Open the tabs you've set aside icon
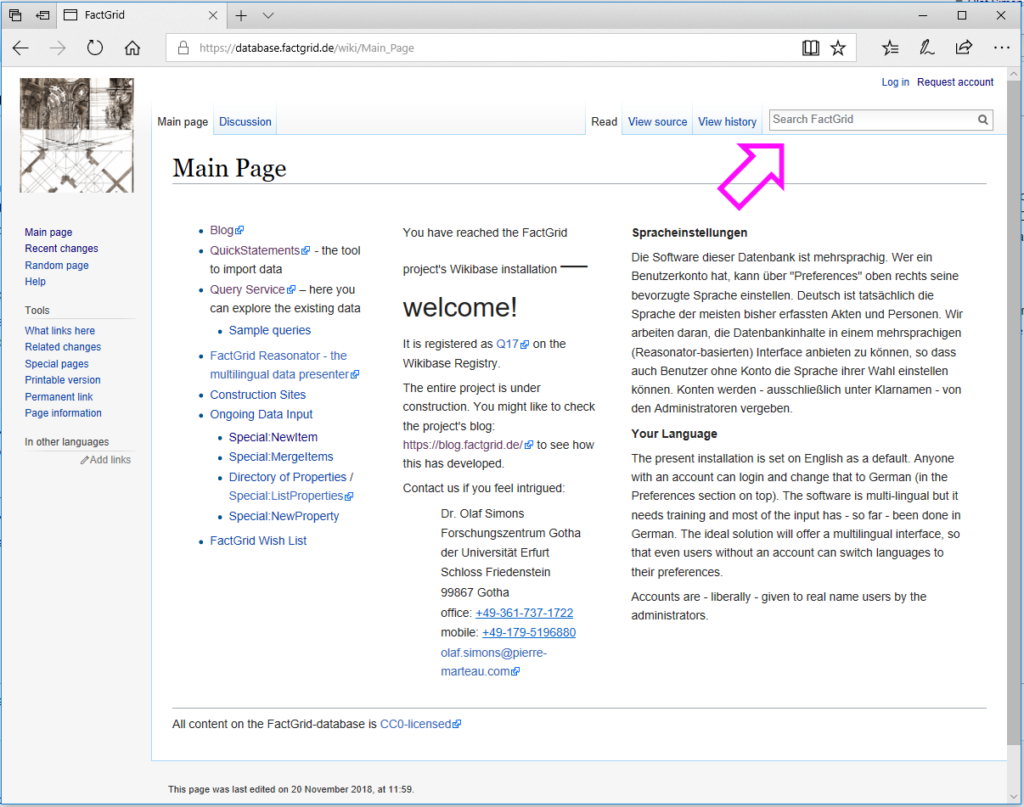 tap(15, 15)
